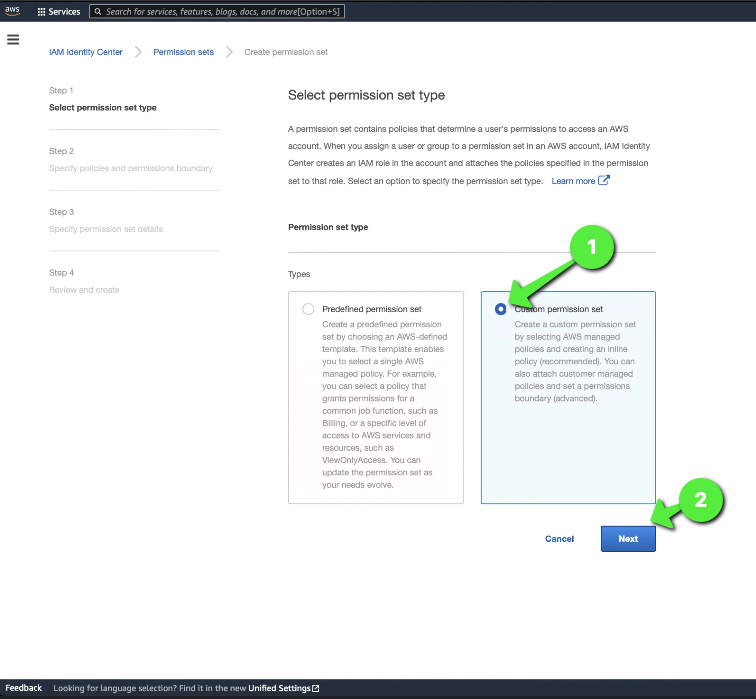Select the Predefined permission set radio button
Screen dimensions: 756x699
308,309
